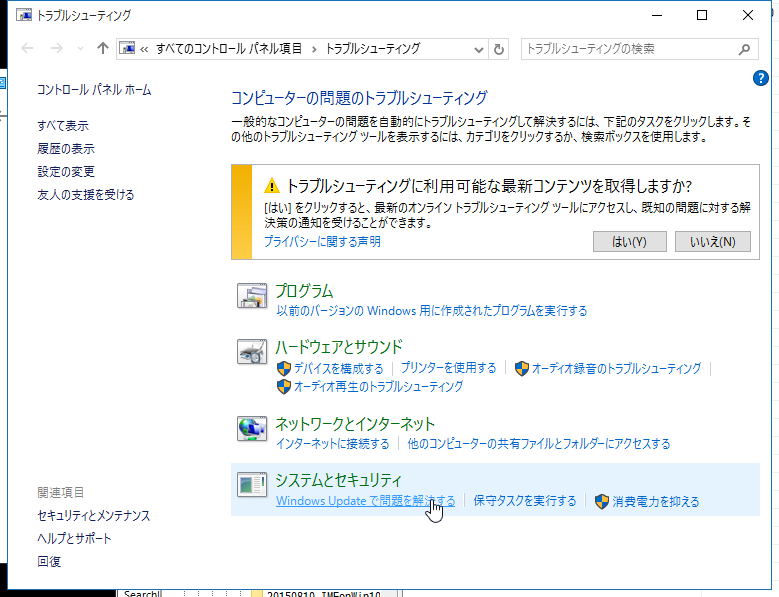The image size is (779, 597).
Task: Open the recent locations dropdown arrow
Action: pos(80,49)
